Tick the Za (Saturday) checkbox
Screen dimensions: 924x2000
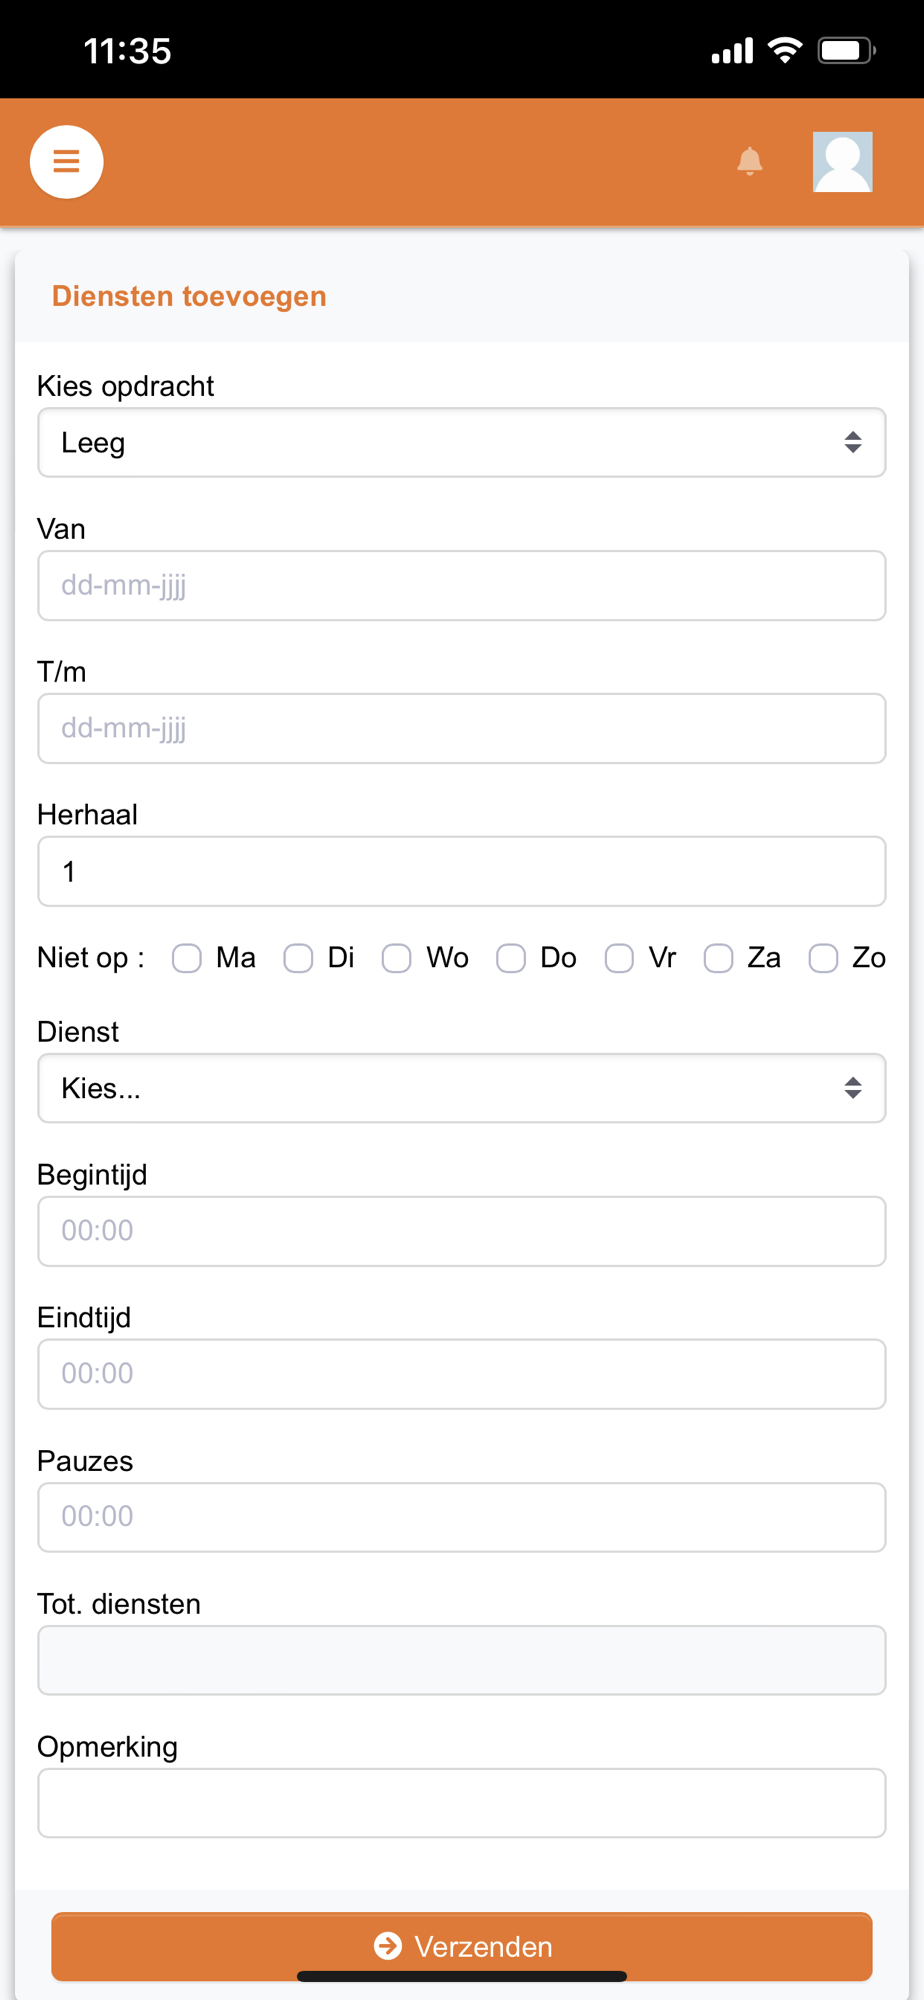[718, 958]
